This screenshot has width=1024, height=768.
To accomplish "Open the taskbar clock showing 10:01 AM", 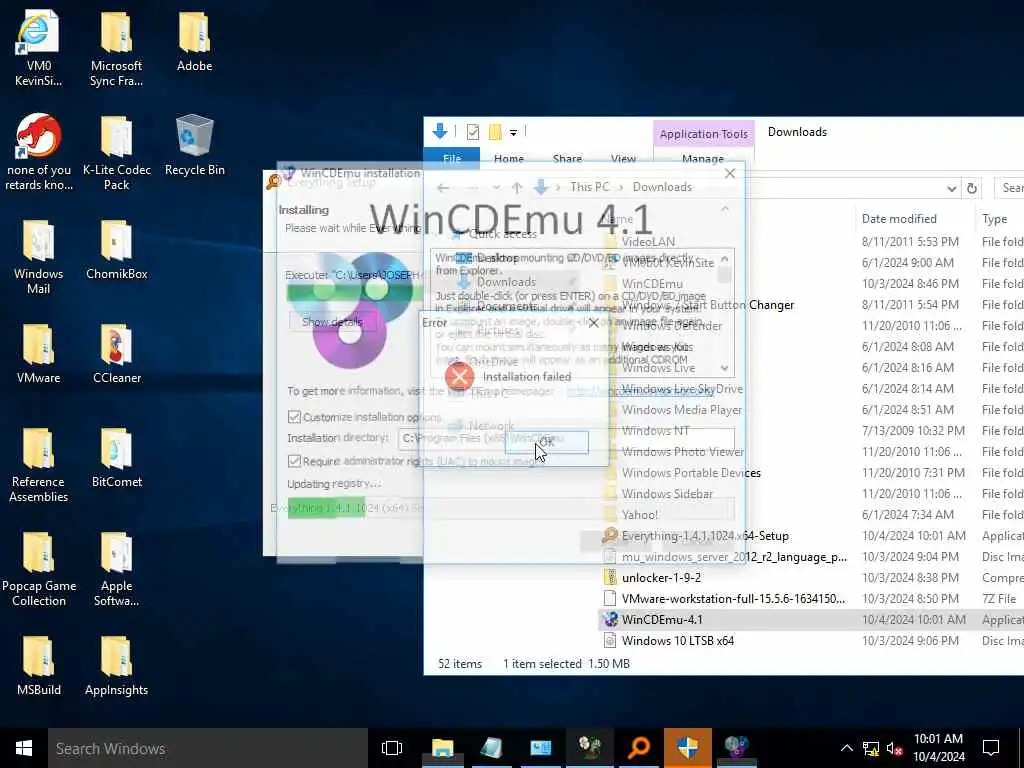I will coord(938,748).
